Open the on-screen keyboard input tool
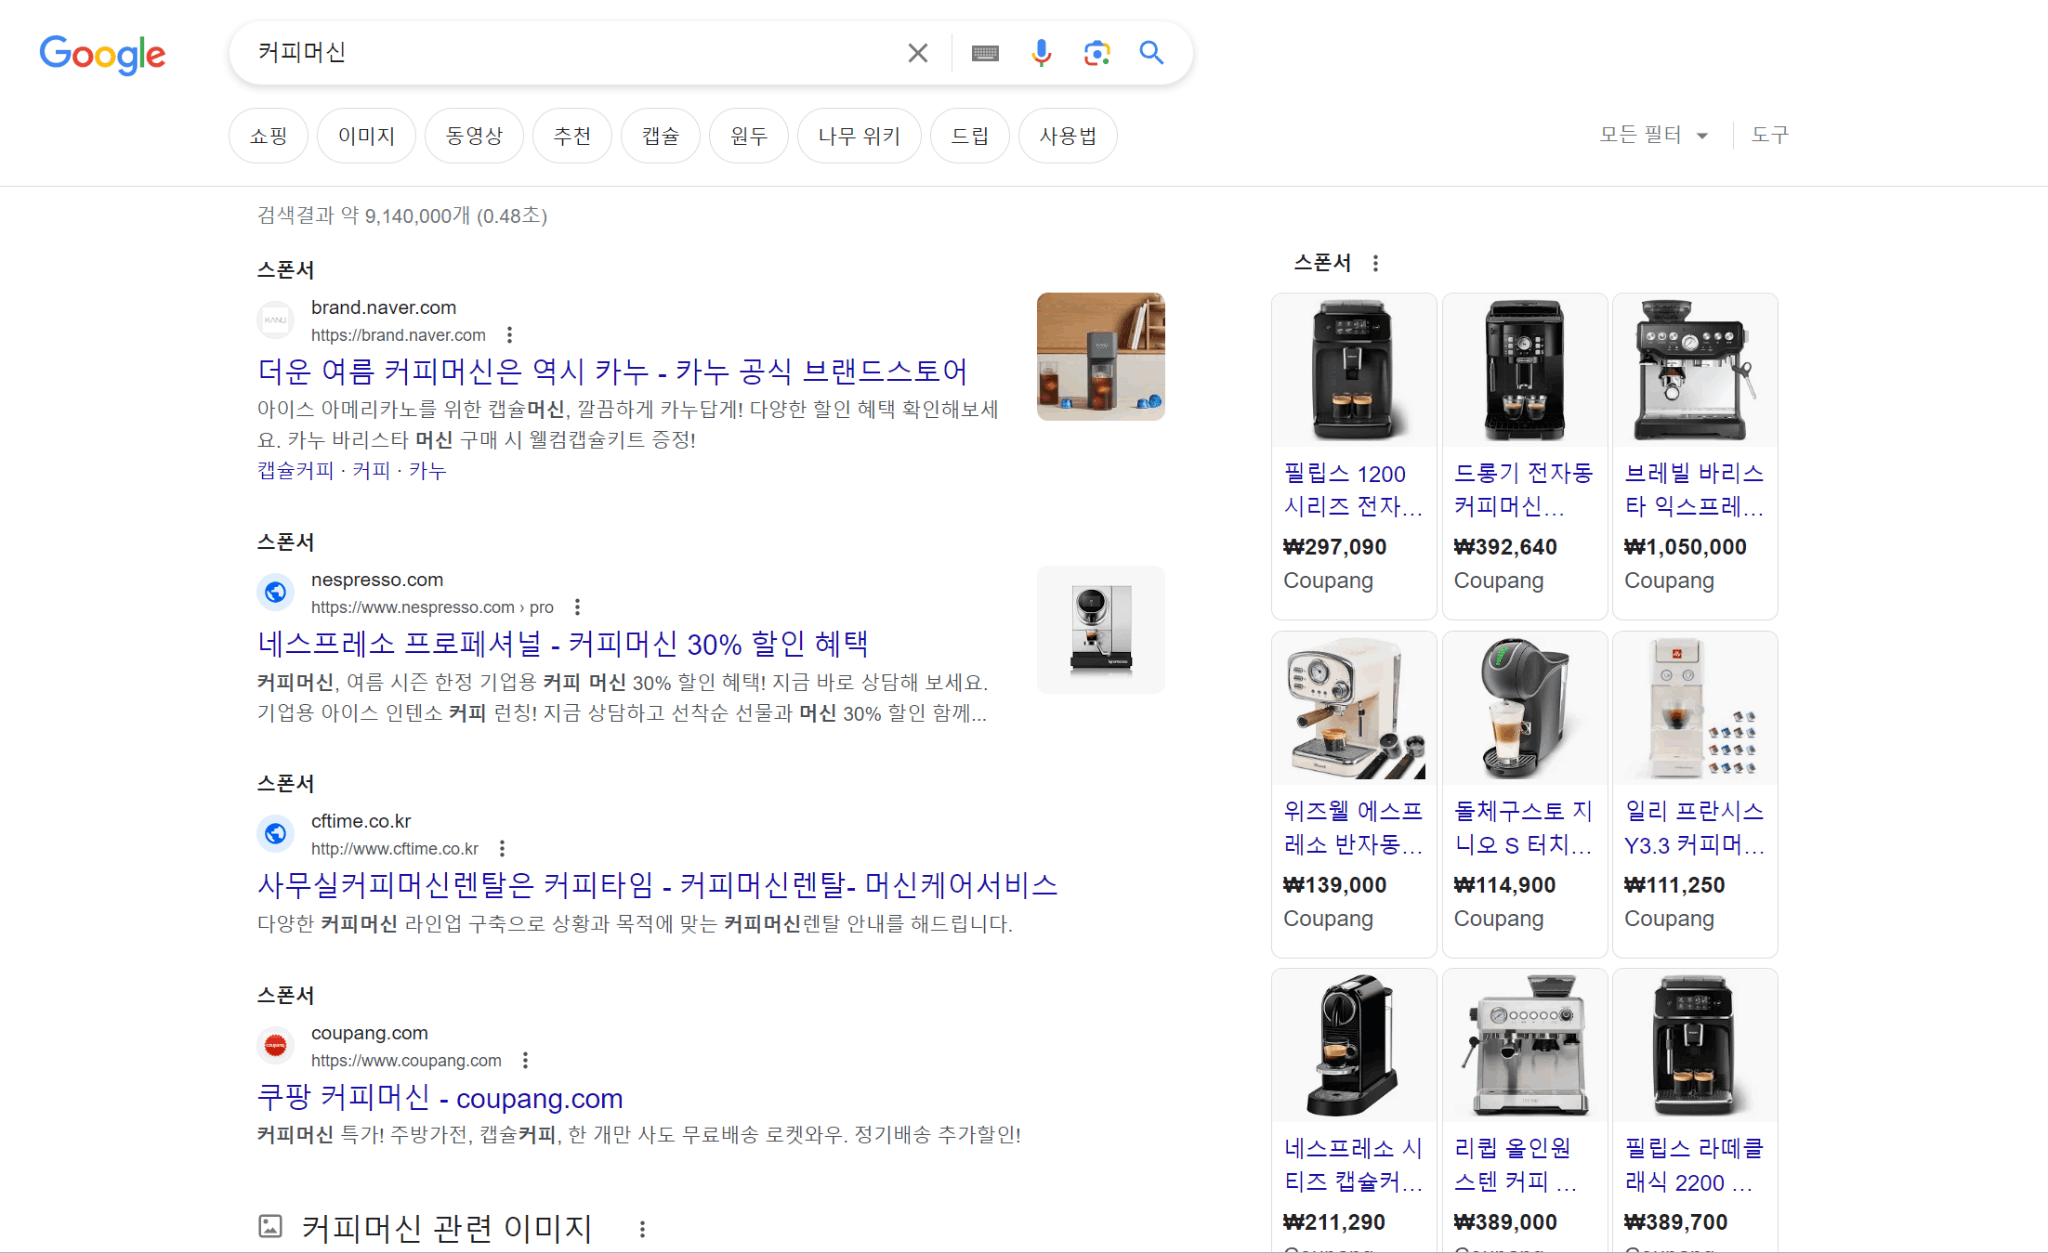The width and height of the screenshot is (2048, 1253). (985, 53)
